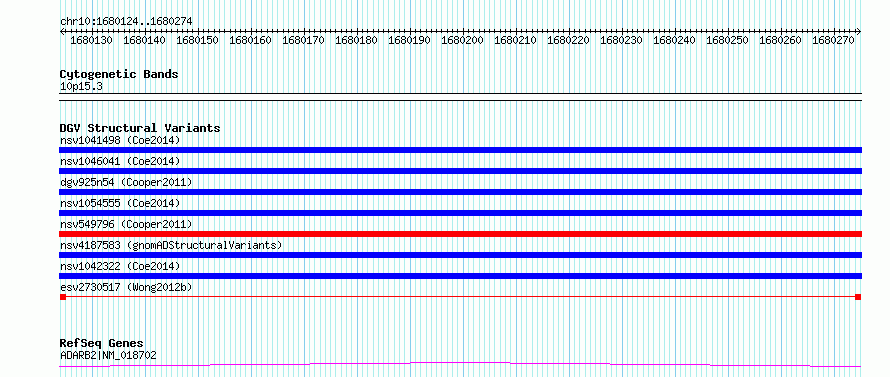Click the chr10:1680124..1680274 region label
Screen dimensions: 890x377
126,22
